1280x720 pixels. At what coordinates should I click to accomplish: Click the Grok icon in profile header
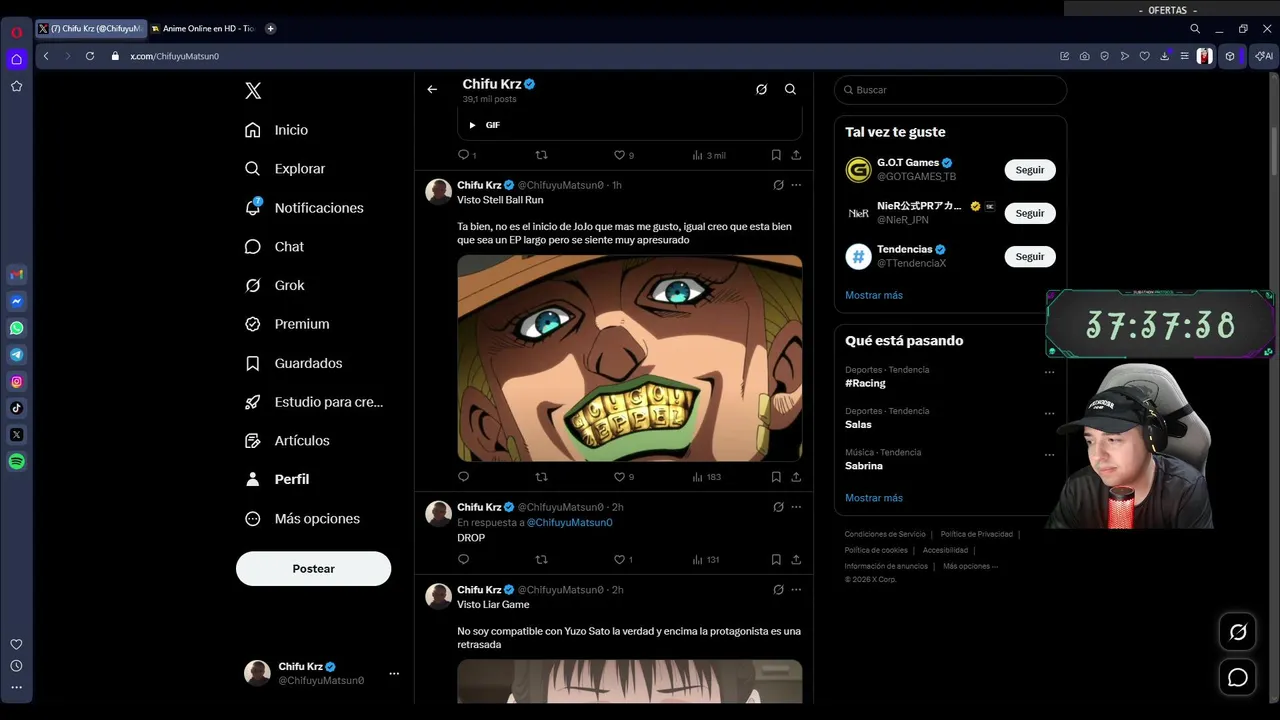(x=761, y=89)
